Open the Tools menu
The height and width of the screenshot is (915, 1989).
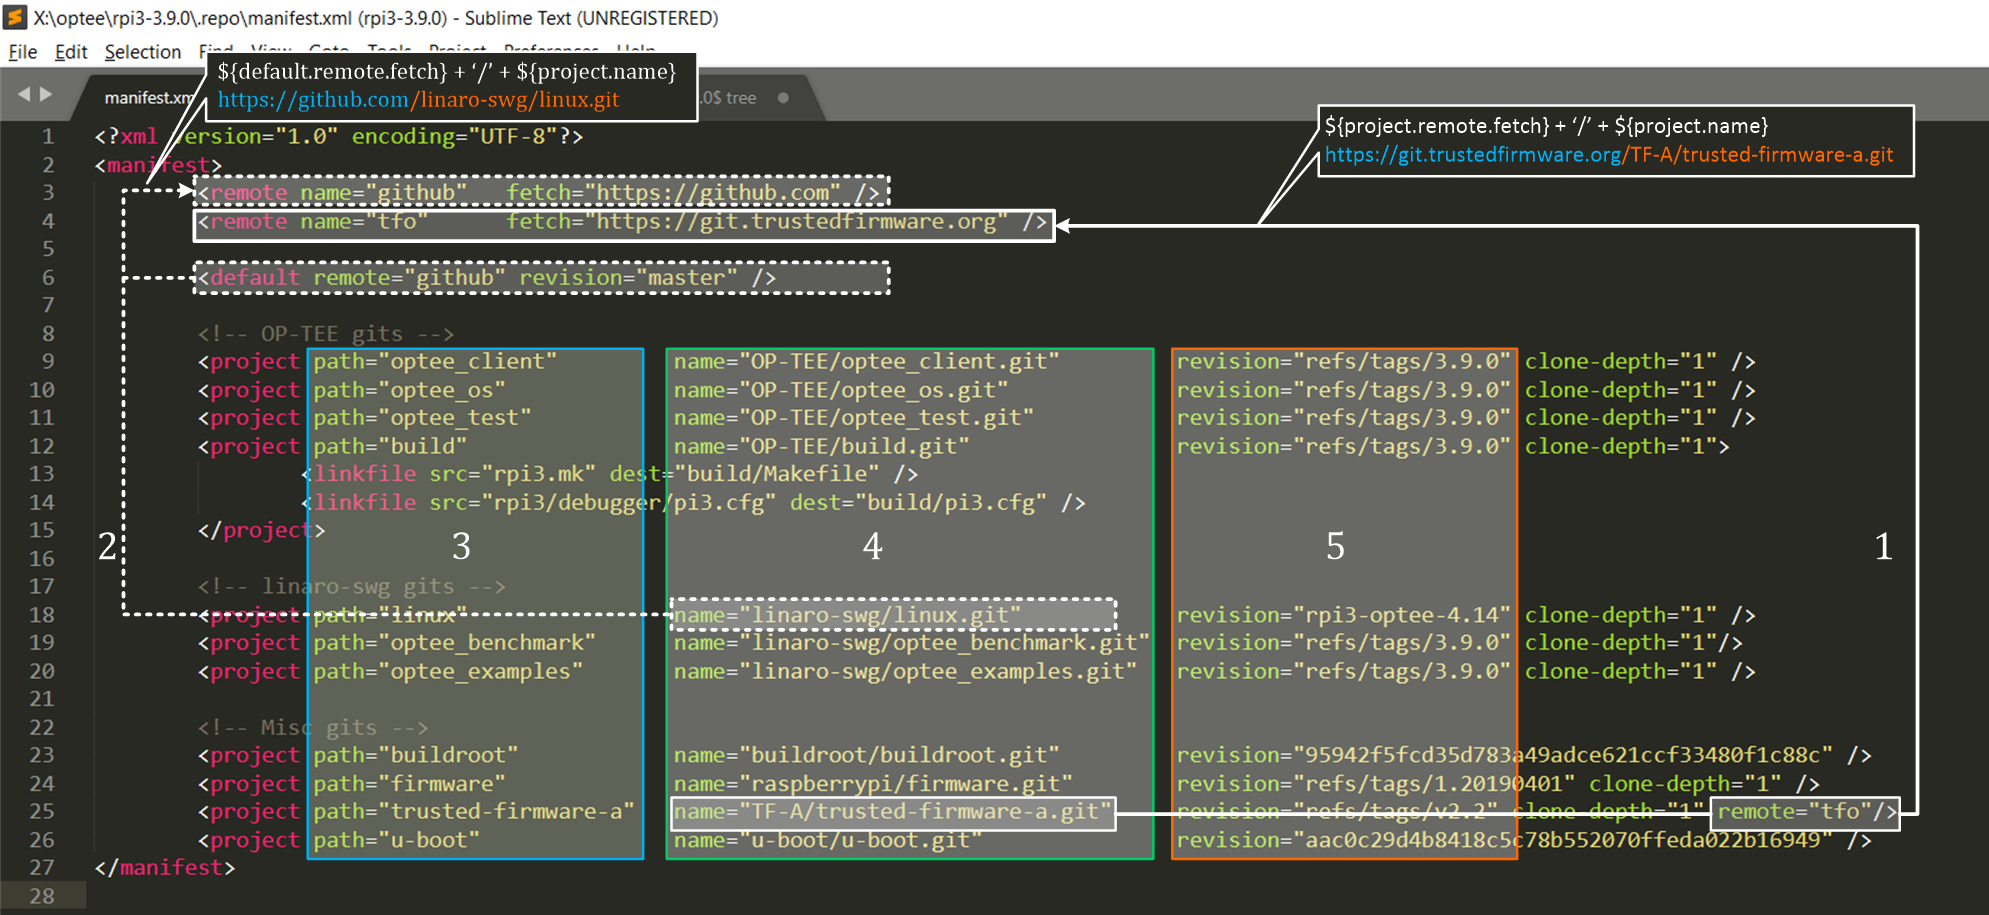click(x=389, y=52)
